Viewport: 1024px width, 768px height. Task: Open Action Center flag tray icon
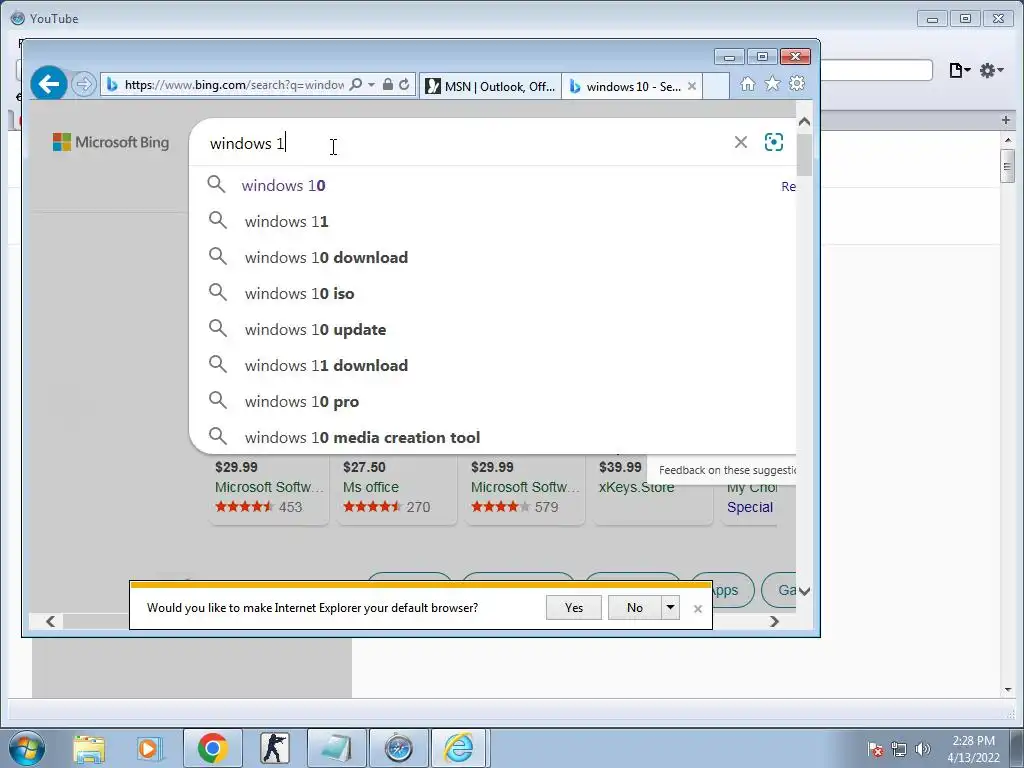875,750
